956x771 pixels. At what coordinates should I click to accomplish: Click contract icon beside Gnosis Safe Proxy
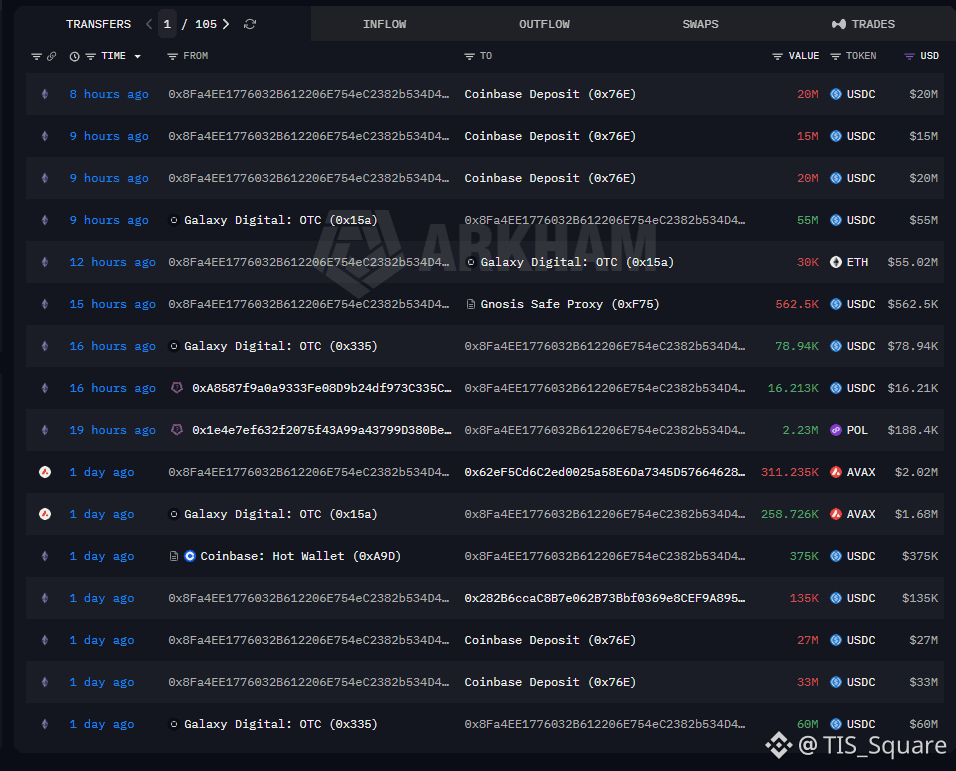[471, 305]
